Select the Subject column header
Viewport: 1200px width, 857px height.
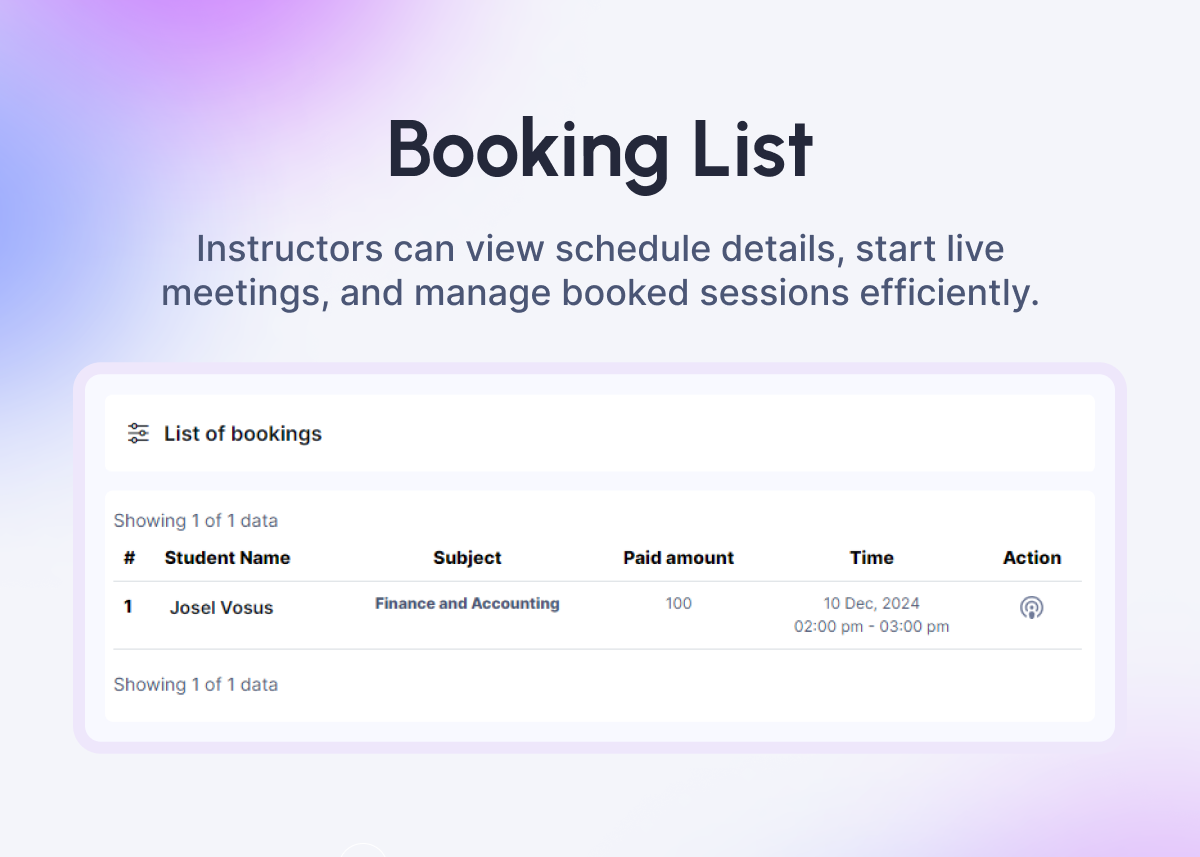[467, 558]
